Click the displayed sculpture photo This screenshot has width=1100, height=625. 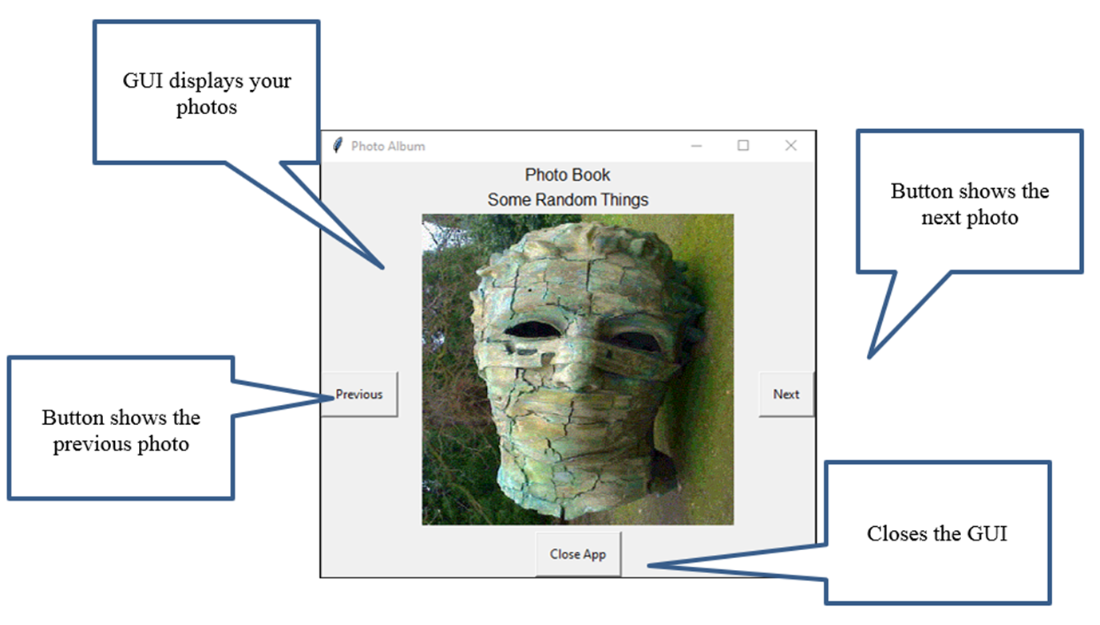578,370
